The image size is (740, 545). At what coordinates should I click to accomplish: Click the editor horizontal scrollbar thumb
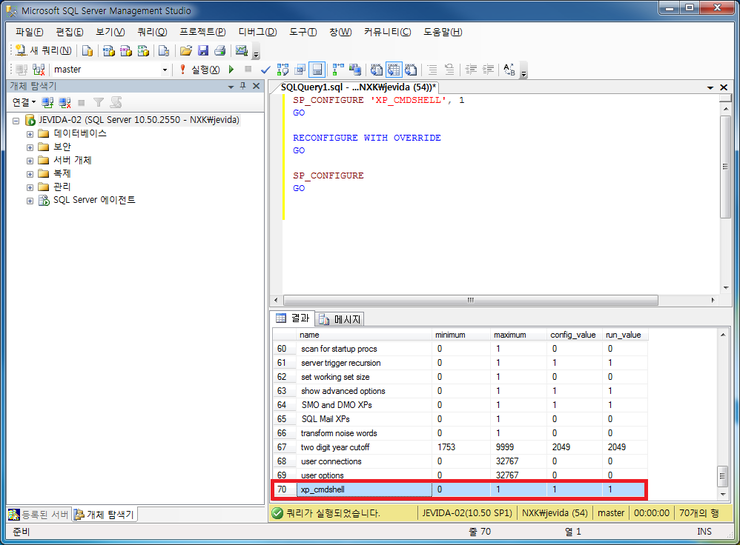pos(471,300)
